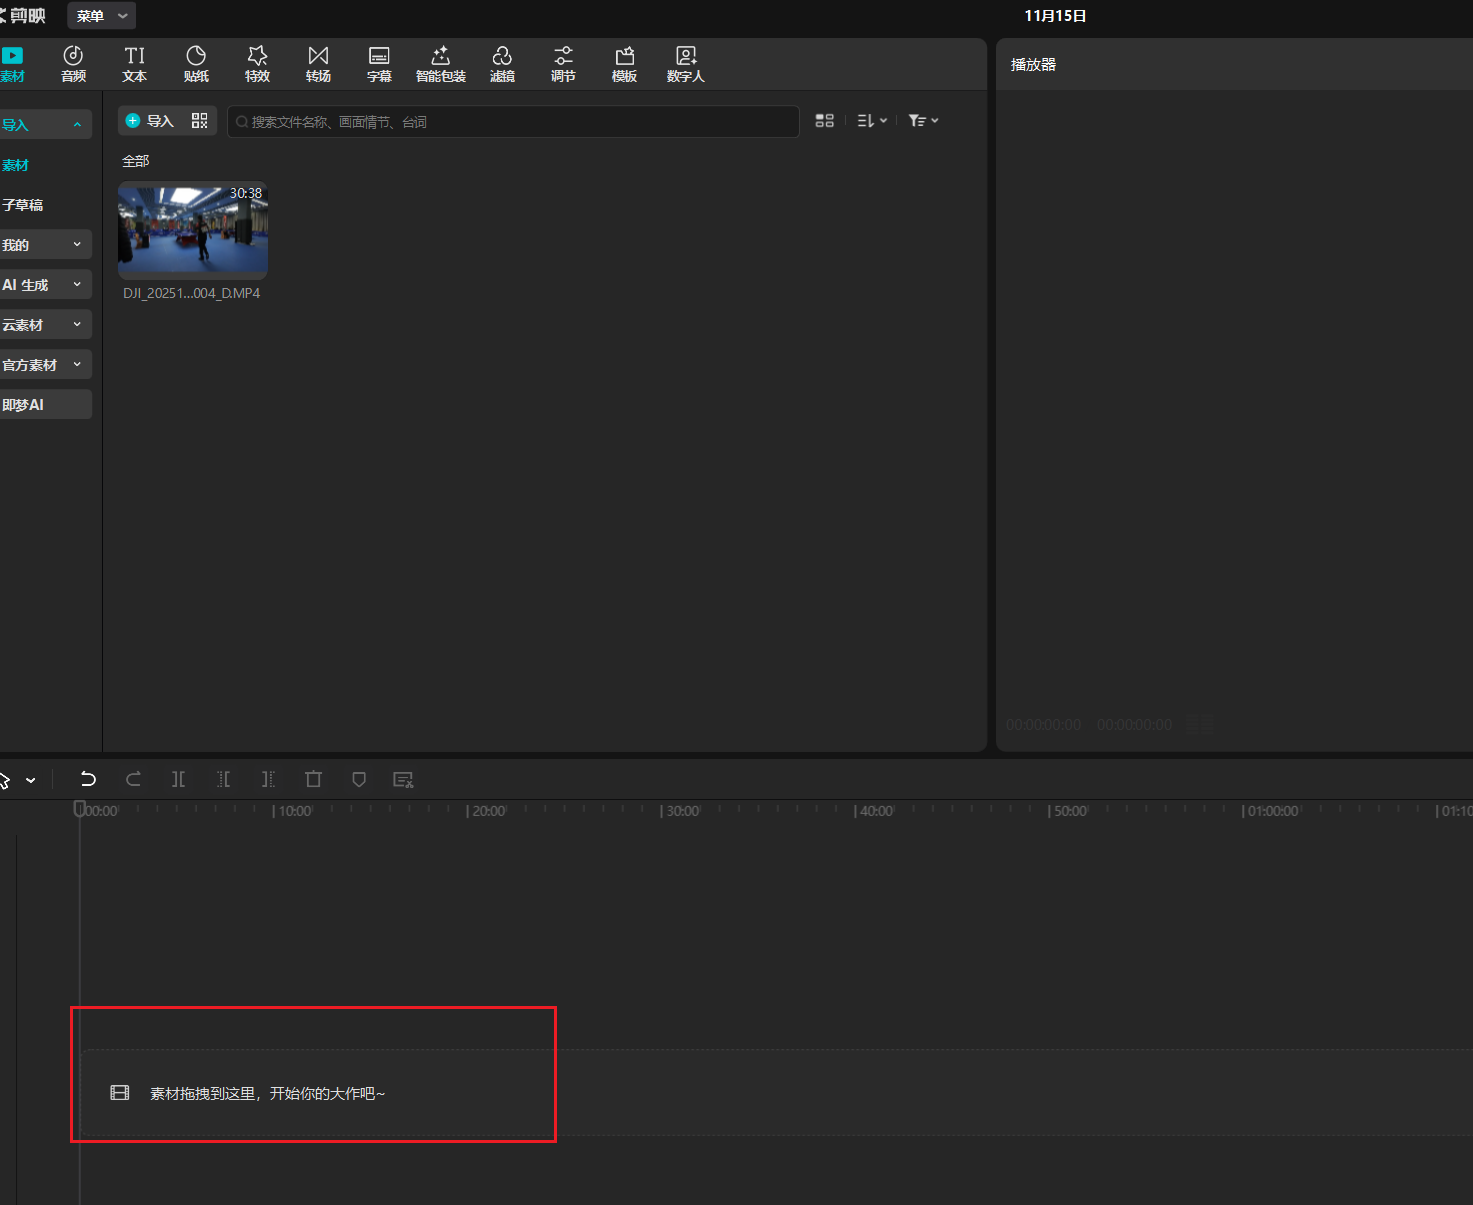This screenshot has width=1473, height=1205.
Task: Open the sort order dropdown
Action: [x=871, y=121]
